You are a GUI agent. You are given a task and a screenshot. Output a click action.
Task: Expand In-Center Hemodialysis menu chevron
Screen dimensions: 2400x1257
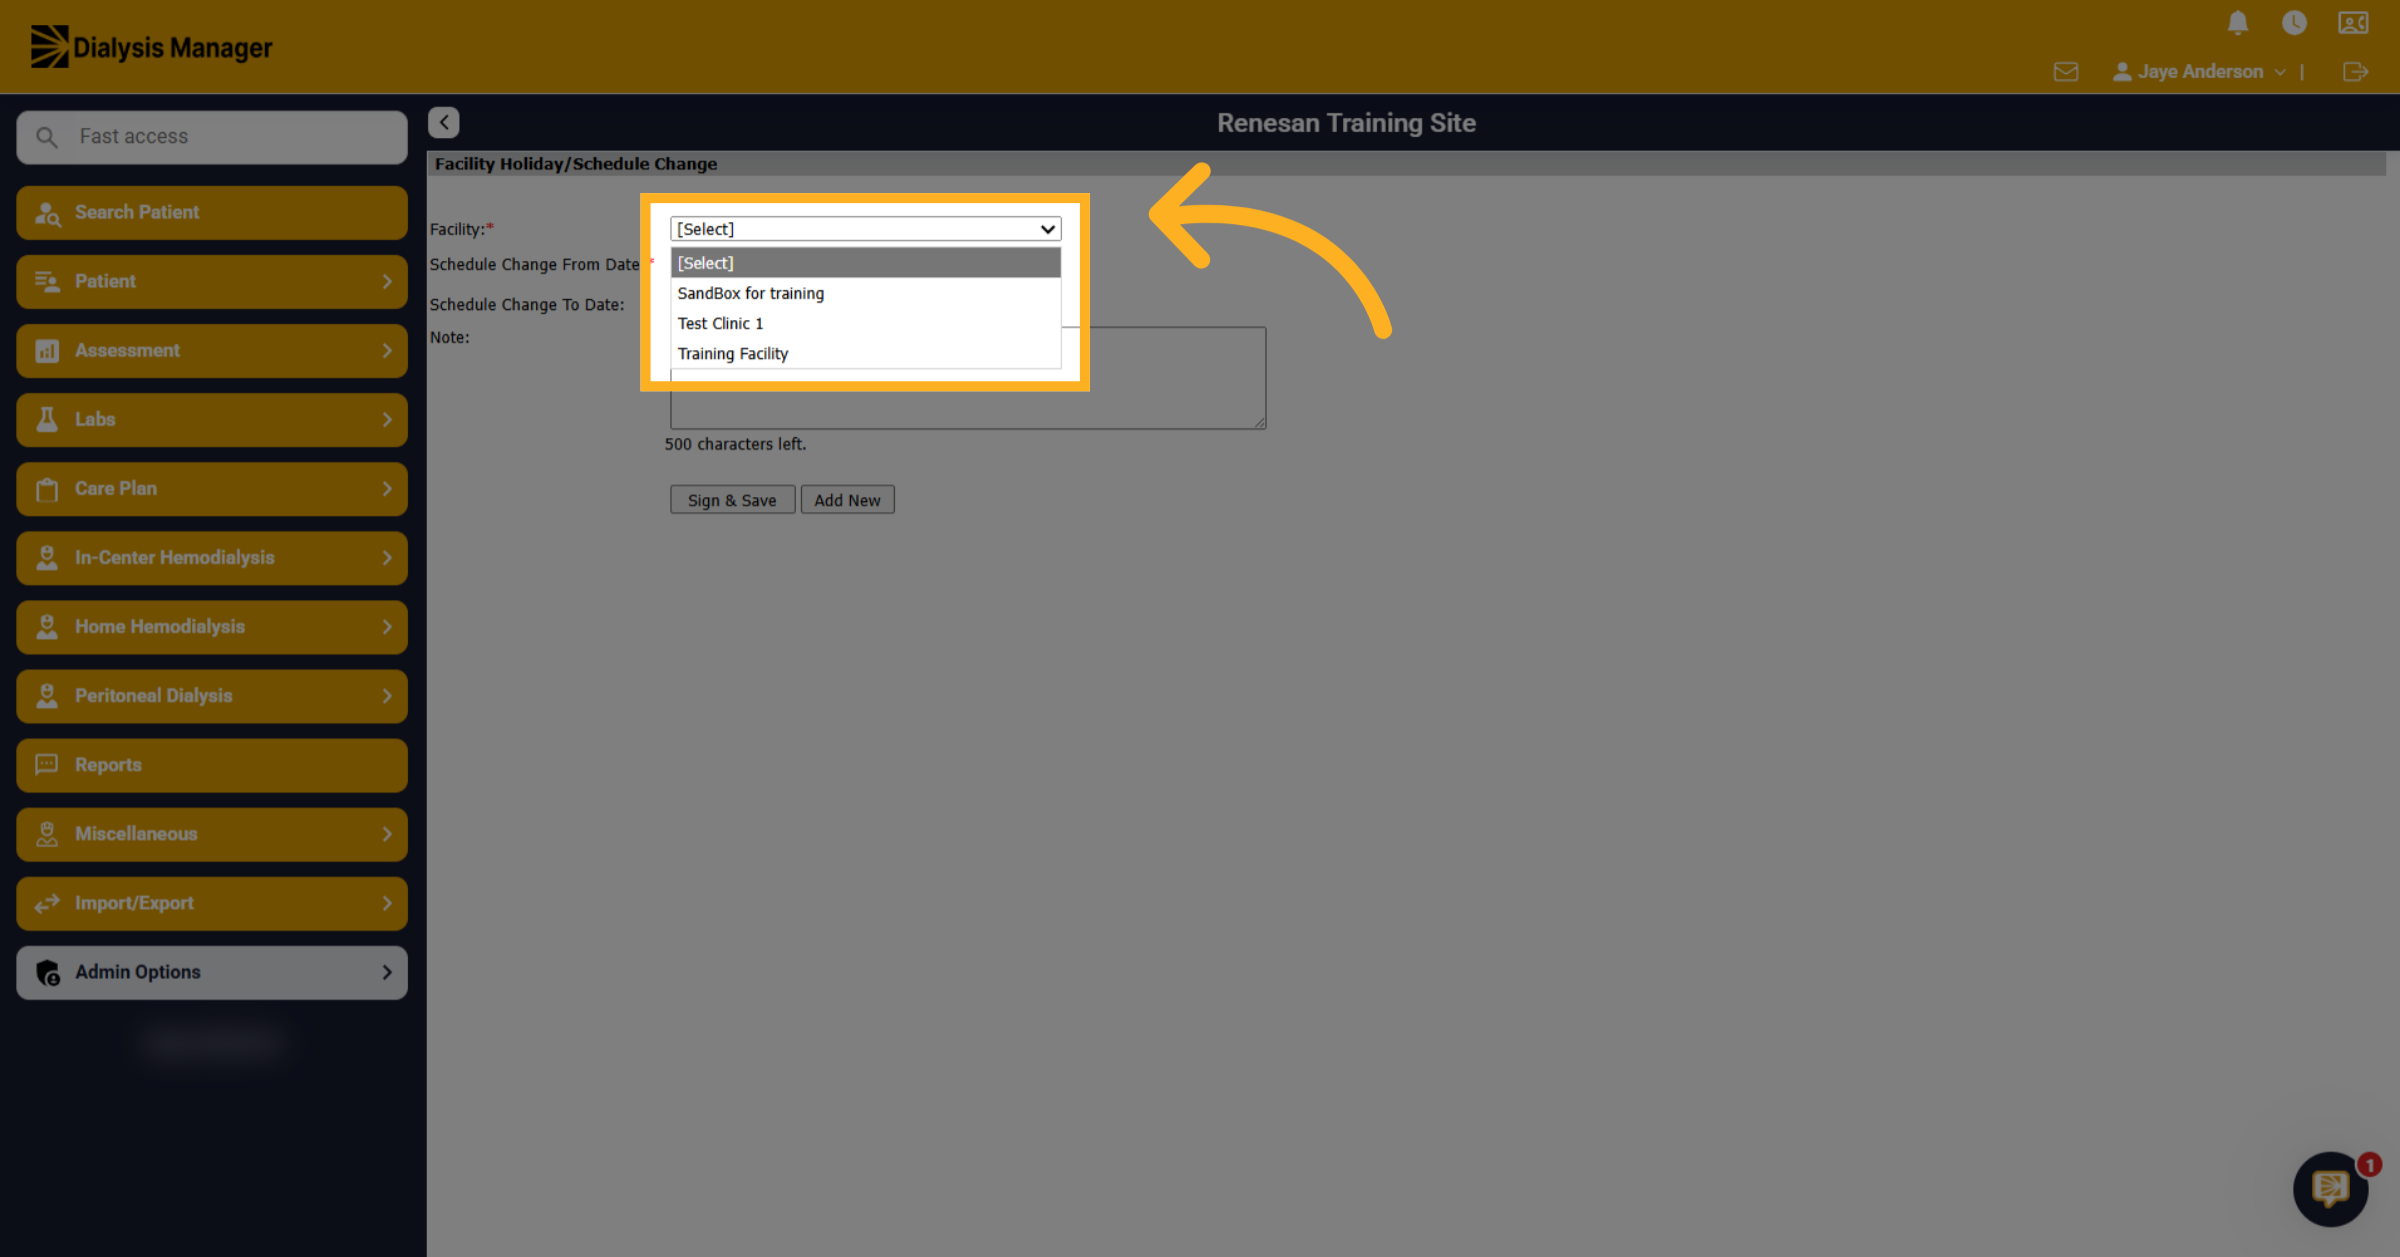(x=387, y=557)
